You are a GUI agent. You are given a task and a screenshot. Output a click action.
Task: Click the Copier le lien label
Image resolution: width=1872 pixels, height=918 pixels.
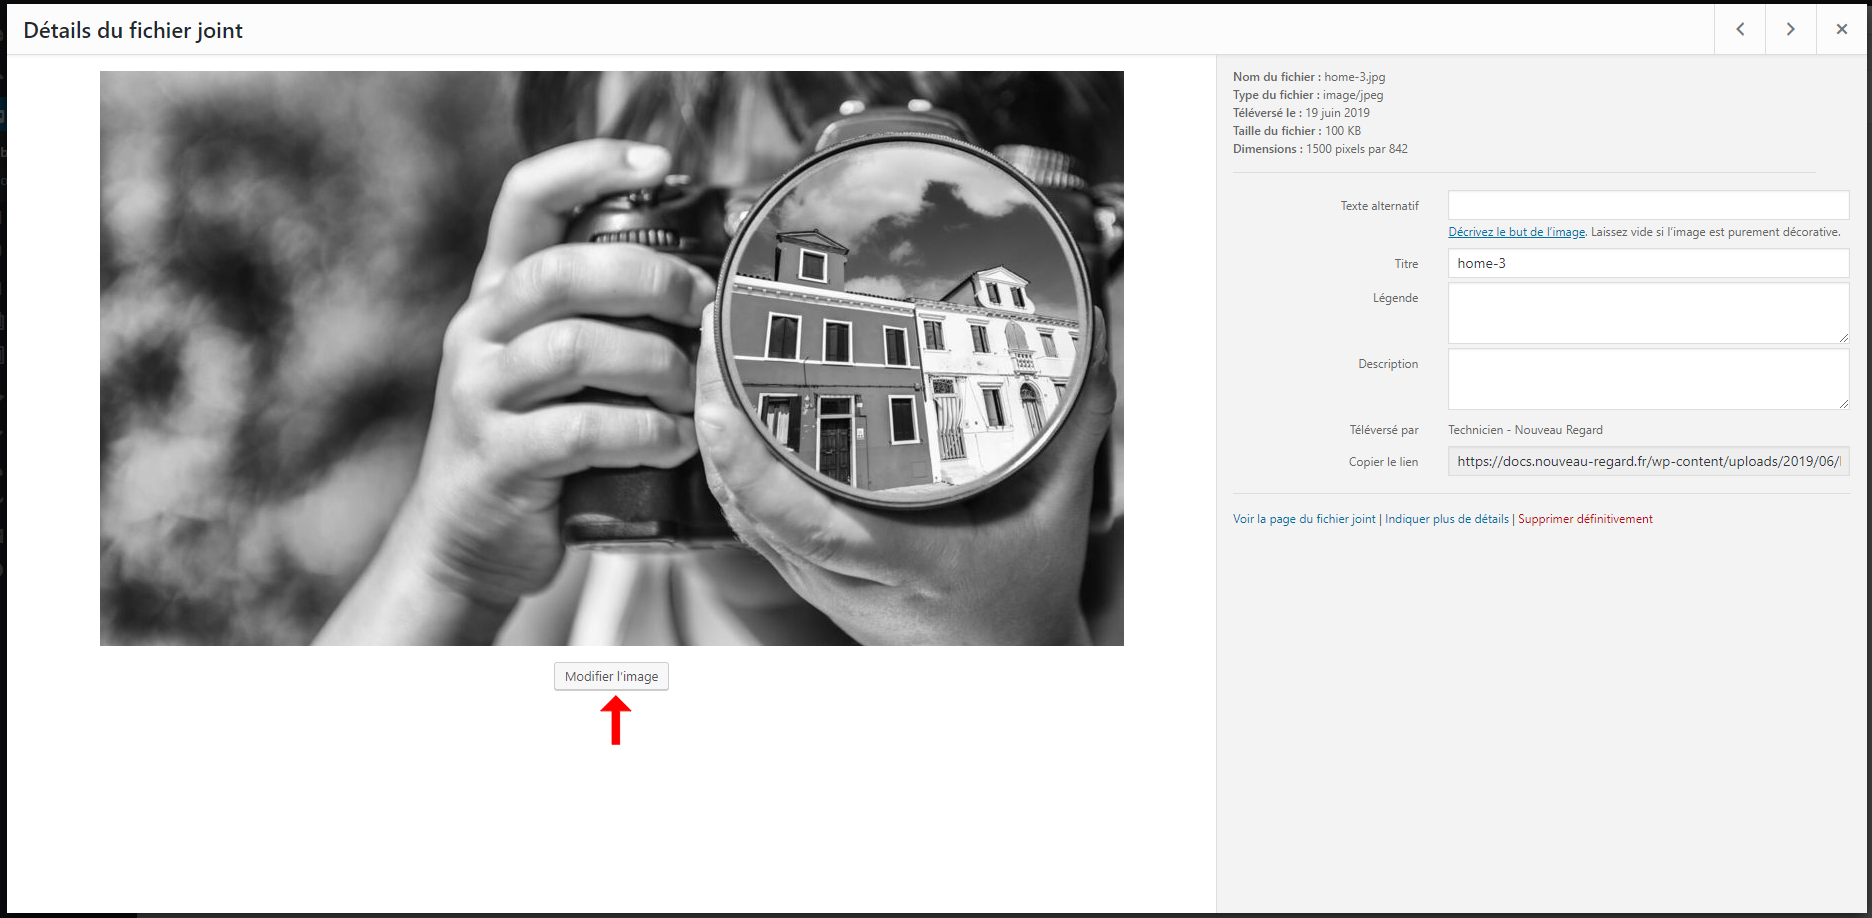pyautogui.click(x=1383, y=462)
